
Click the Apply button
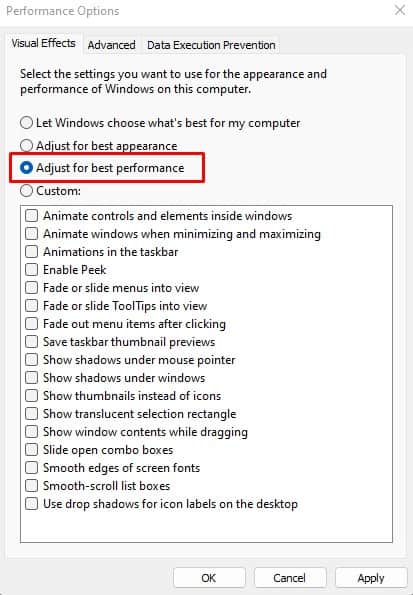tap(371, 578)
